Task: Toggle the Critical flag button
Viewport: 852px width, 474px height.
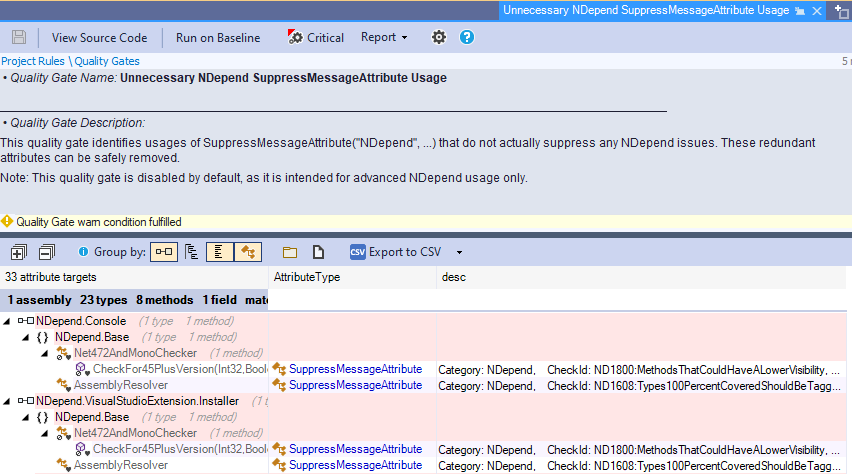Action: (x=315, y=38)
